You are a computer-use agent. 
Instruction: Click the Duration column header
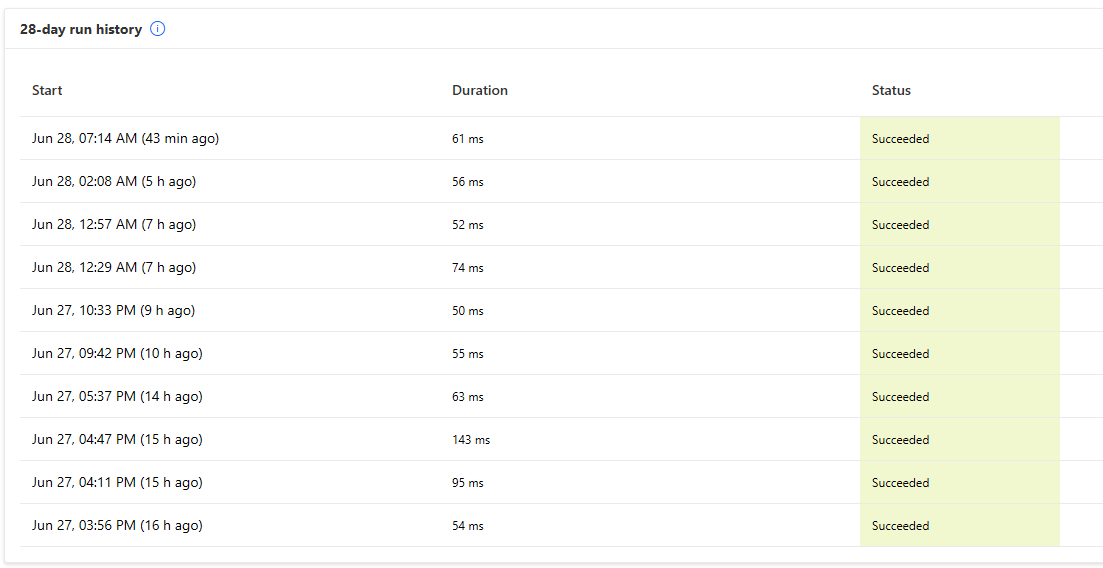point(480,90)
